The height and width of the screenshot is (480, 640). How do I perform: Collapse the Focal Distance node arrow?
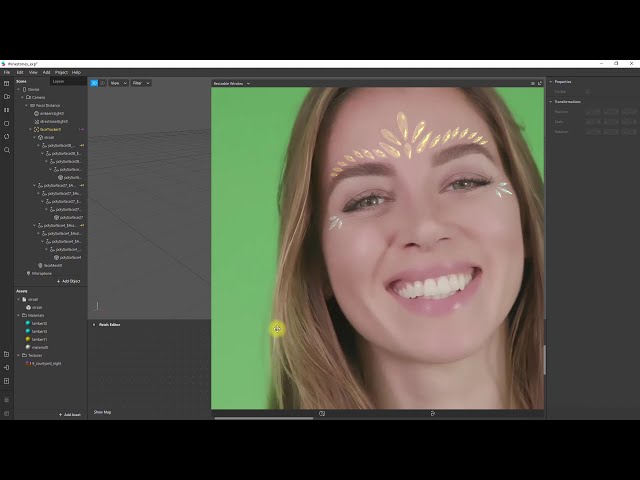click(27, 105)
